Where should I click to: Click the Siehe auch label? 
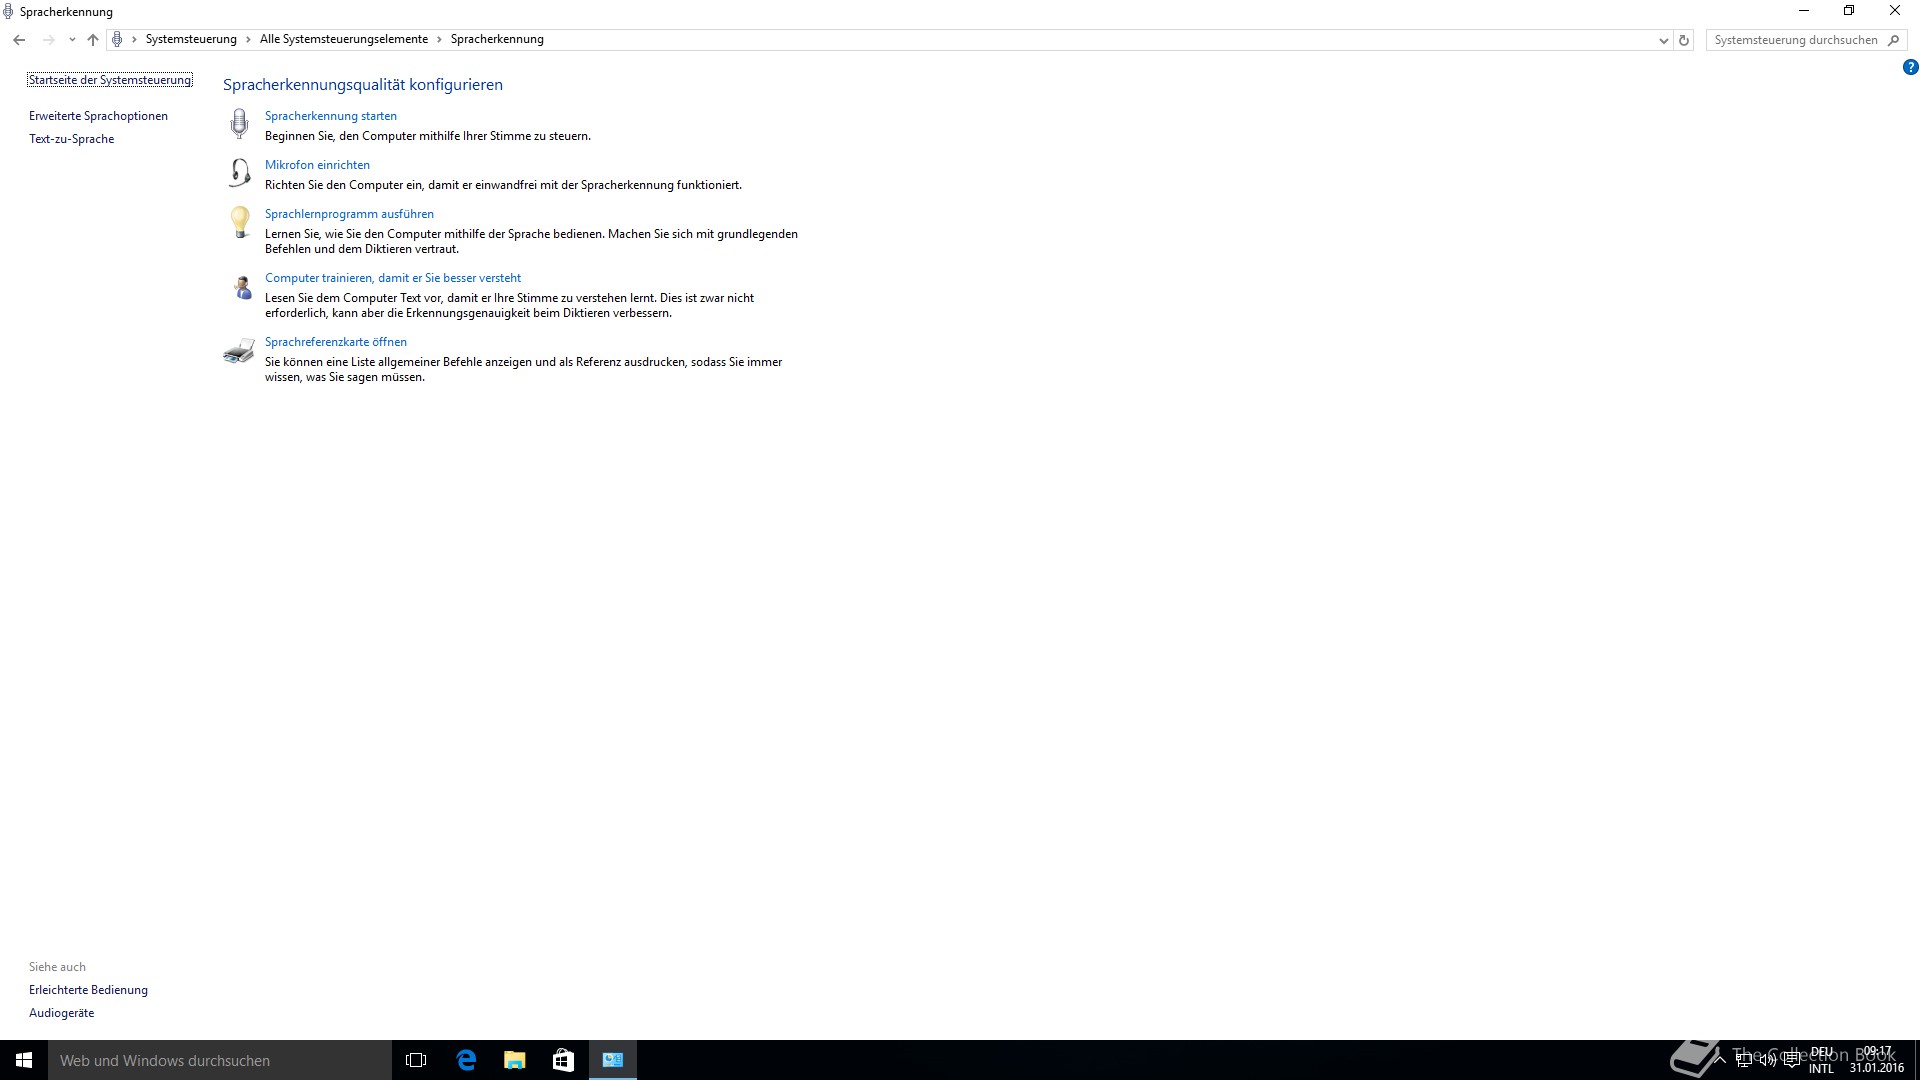(57, 967)
